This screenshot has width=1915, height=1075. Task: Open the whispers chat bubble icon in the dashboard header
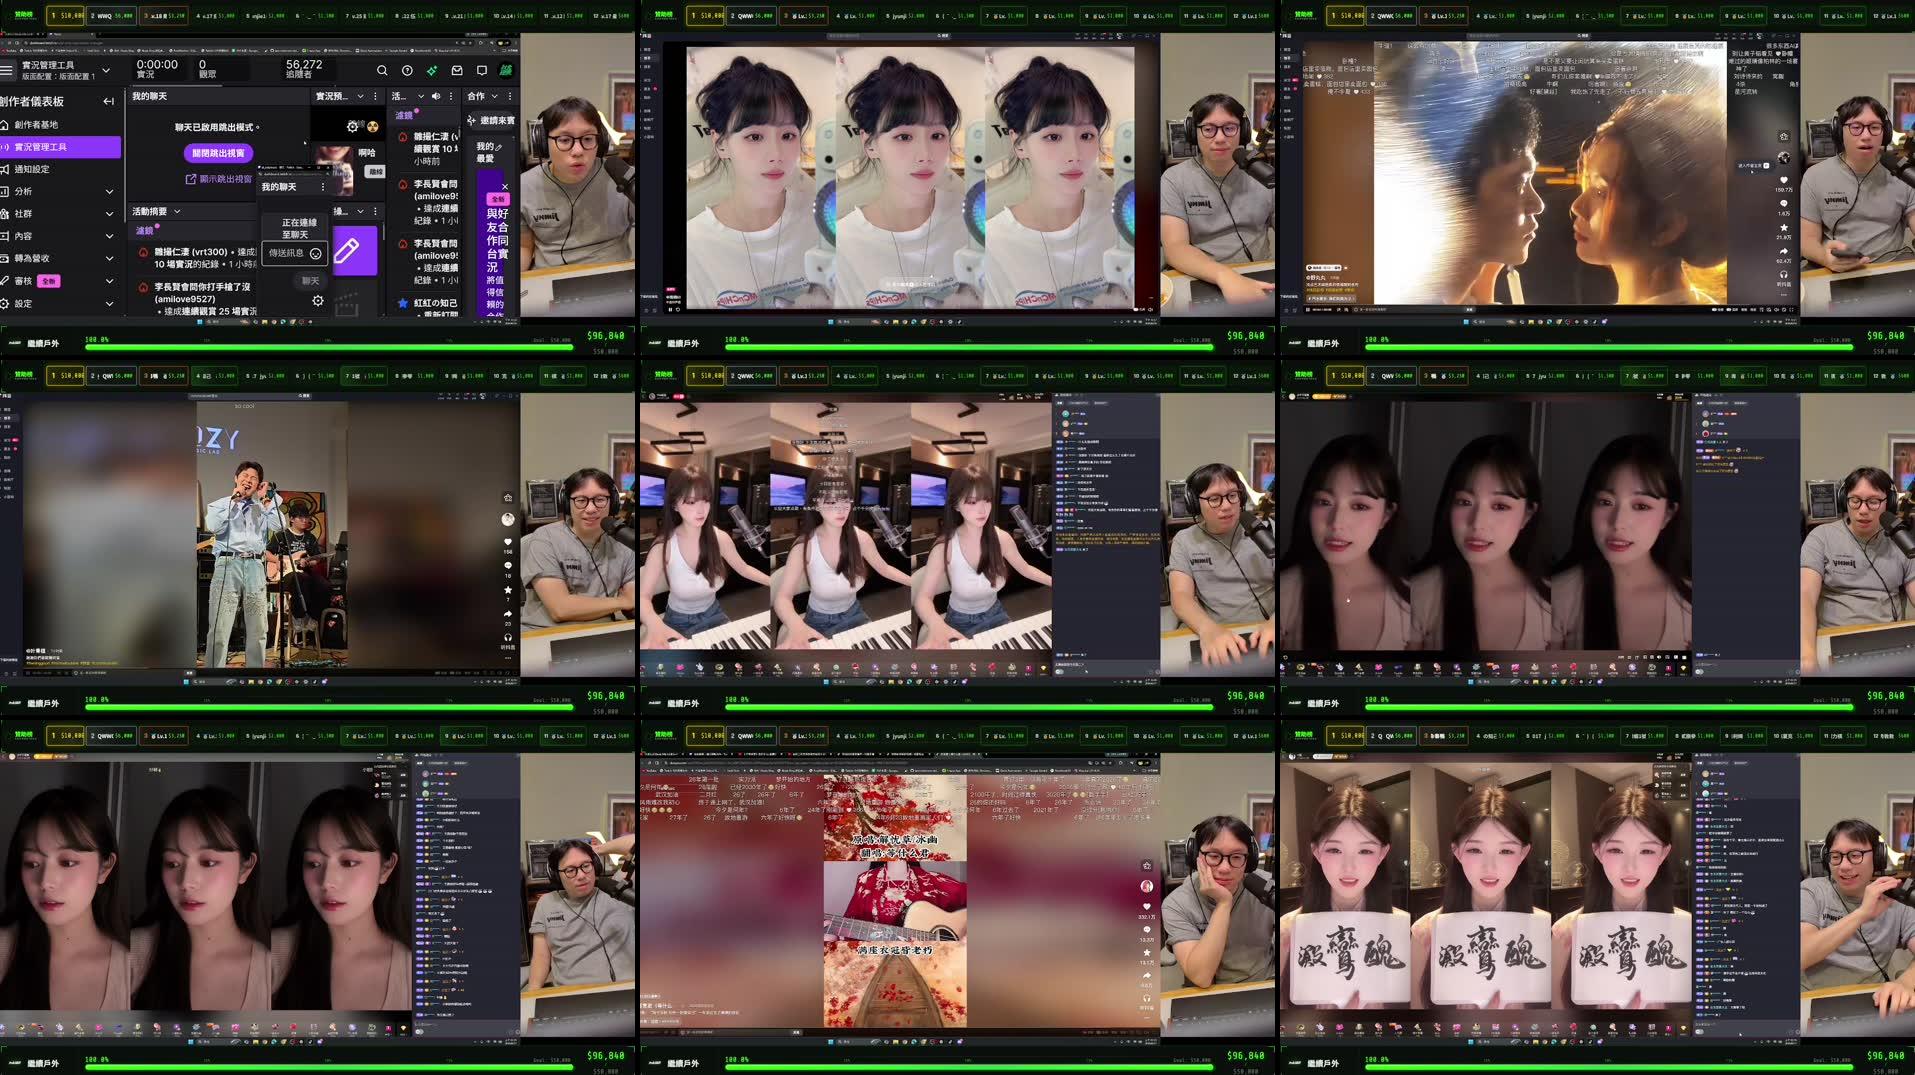[482, 71]
